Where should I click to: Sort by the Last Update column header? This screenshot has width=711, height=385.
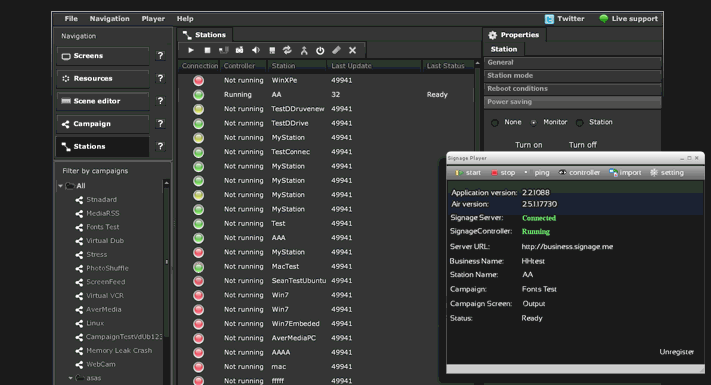pyautogui.click(x=375, y=66)
